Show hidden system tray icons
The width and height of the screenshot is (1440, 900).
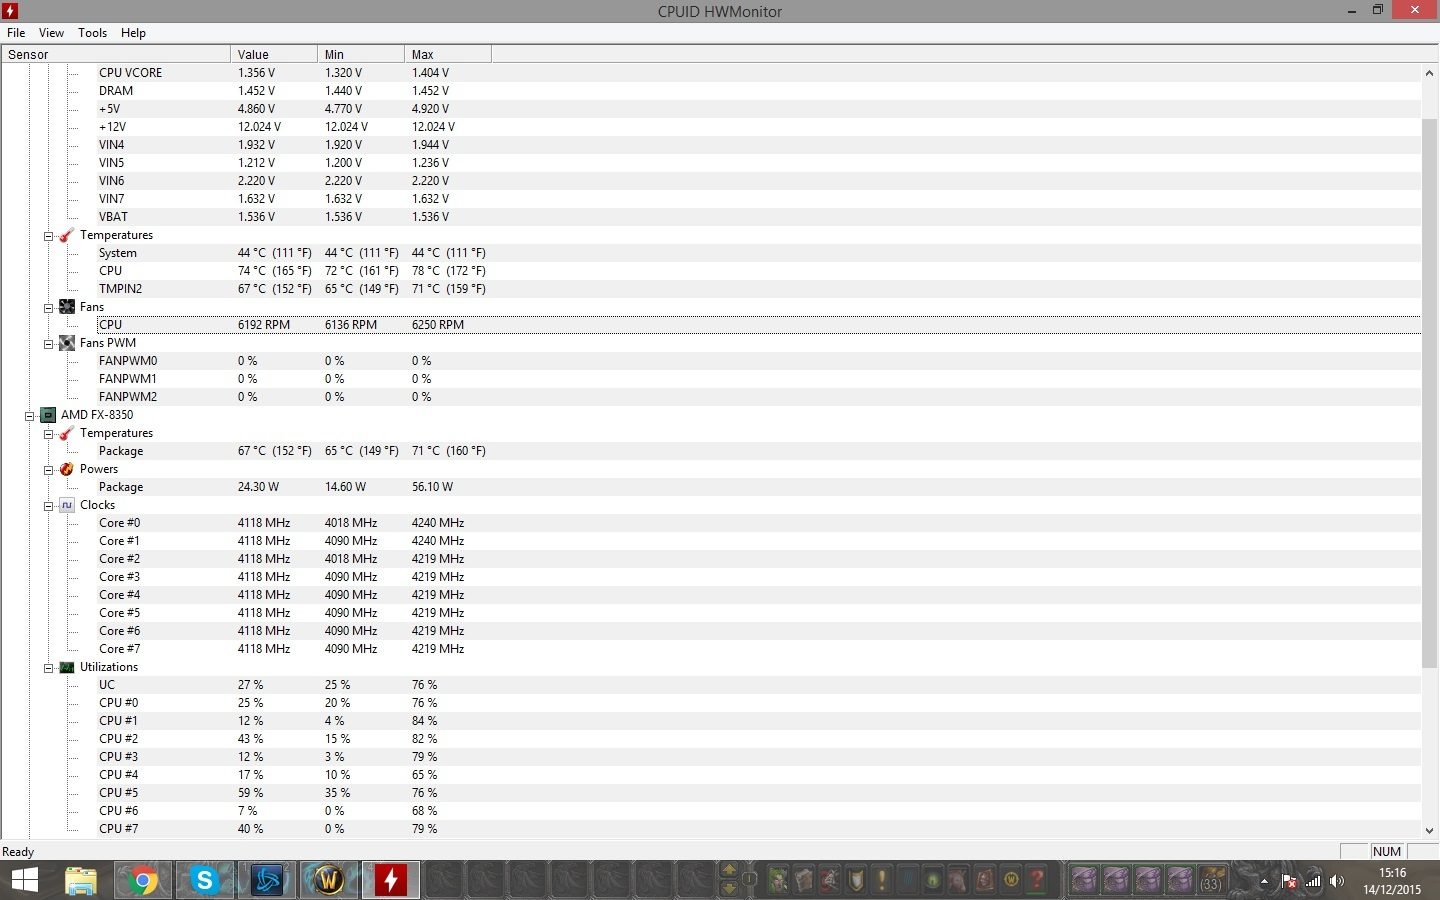(x=1264, y=881)
